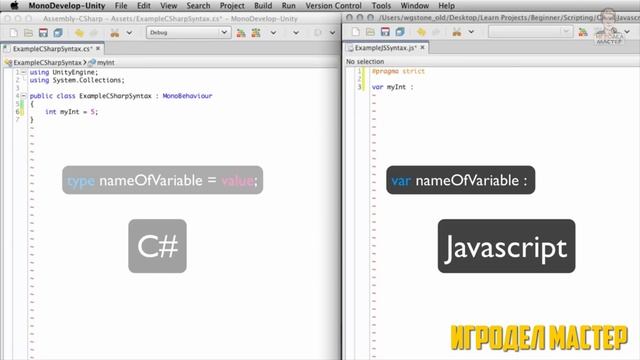Image resolution: width=640 pixels, height=360 pixels.
Task: Open dropdown arrow next to scissors, left toolbar
Action: click(129, 33)
